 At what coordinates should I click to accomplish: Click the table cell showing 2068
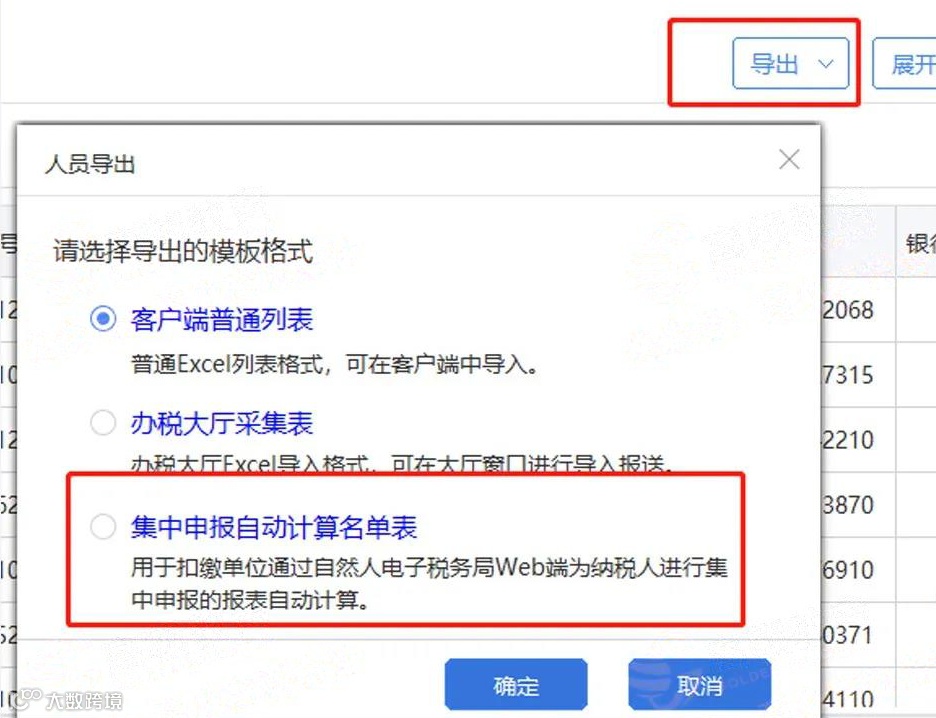tap(858, 310)
